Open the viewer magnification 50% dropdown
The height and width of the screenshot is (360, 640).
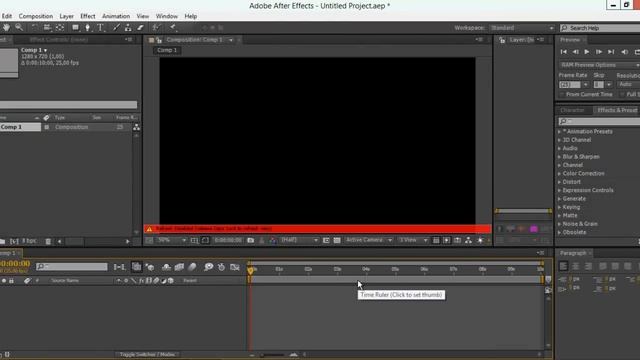coord(172,240)
